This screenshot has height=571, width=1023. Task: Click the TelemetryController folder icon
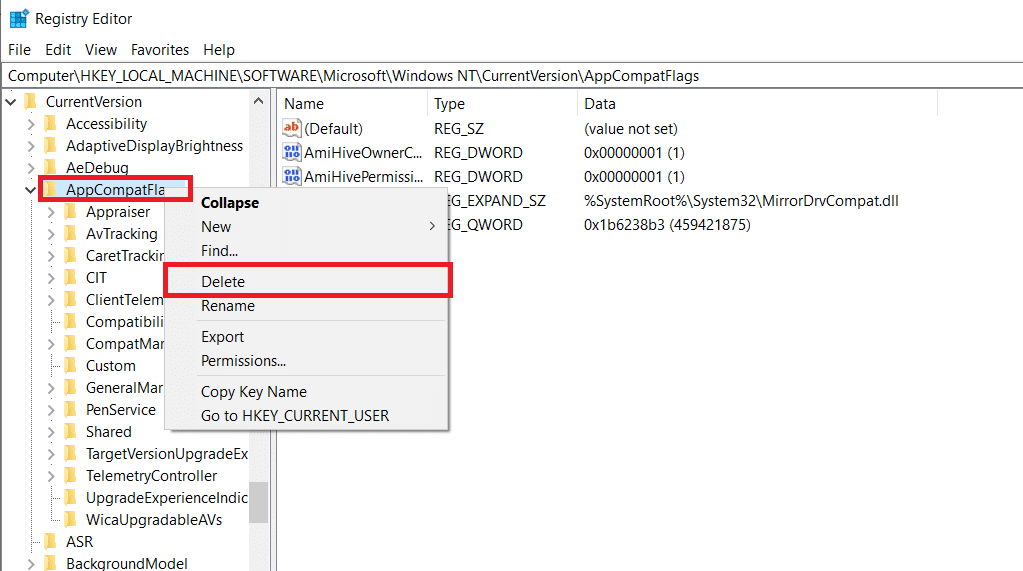(x=70, y=476)
